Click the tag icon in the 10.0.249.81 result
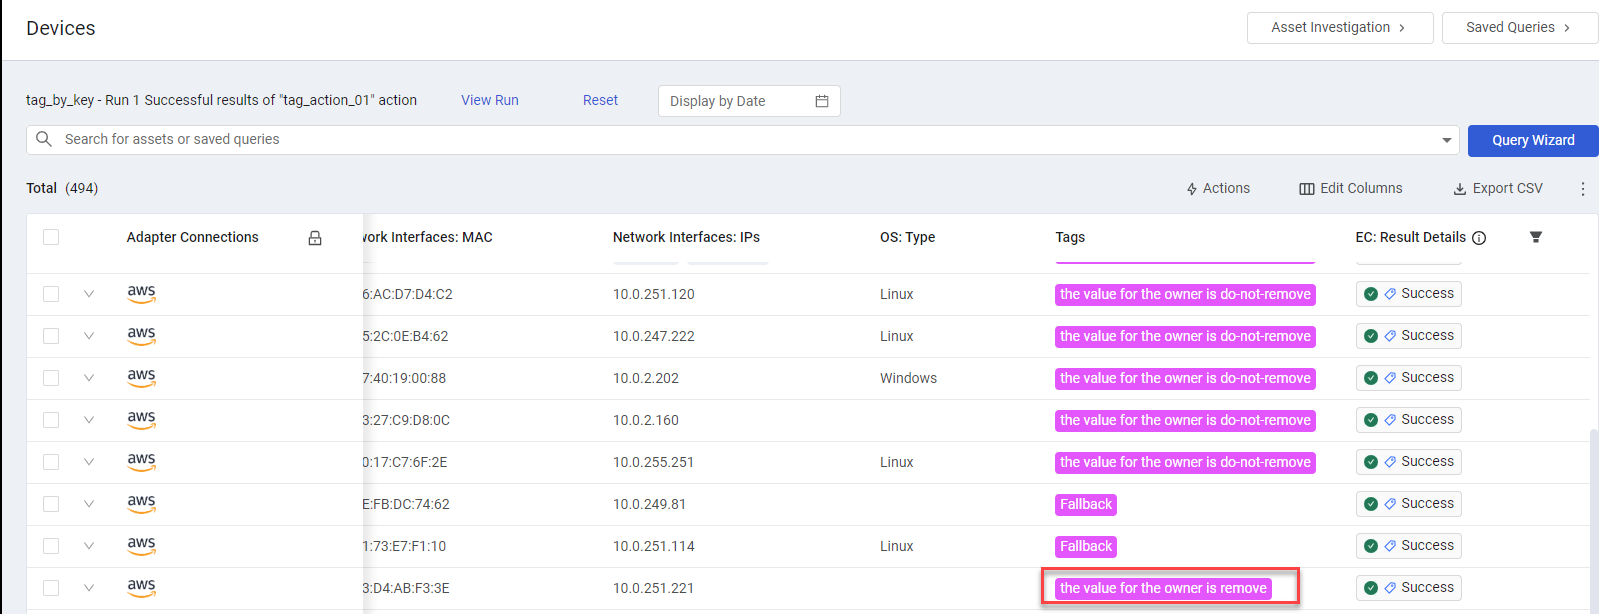Viewport: 1599px width, 614px height. click(x=1390, y=504)
